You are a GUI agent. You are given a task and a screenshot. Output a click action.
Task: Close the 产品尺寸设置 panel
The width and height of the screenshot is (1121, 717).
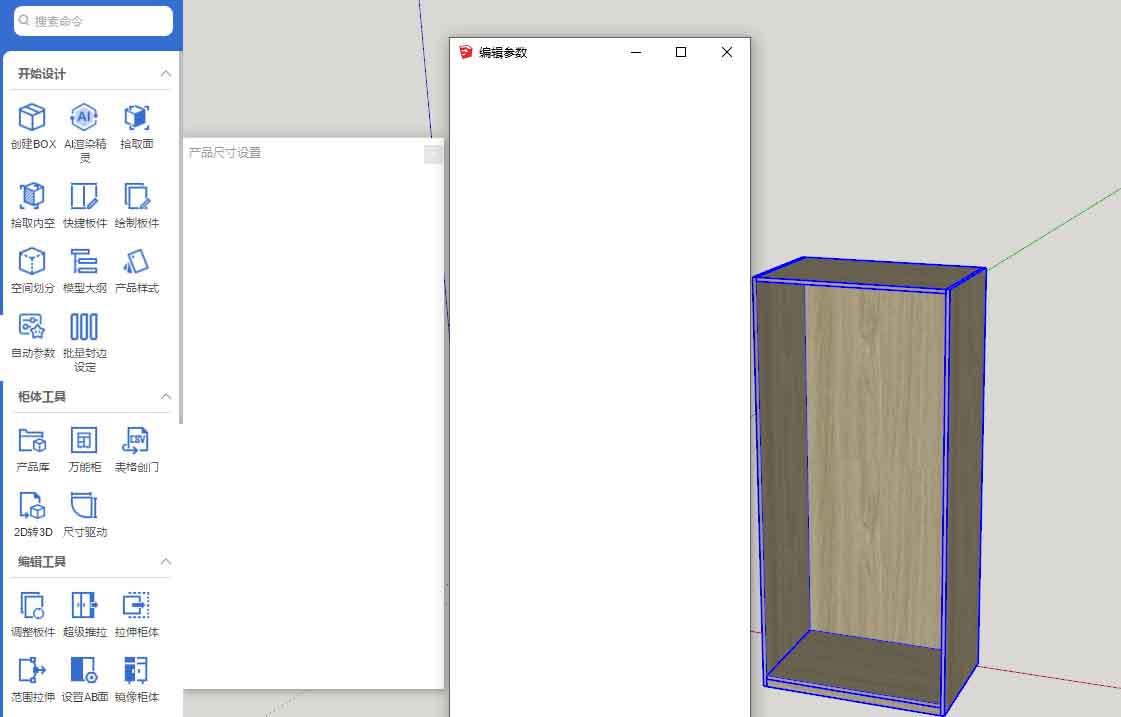pos(432,153)
